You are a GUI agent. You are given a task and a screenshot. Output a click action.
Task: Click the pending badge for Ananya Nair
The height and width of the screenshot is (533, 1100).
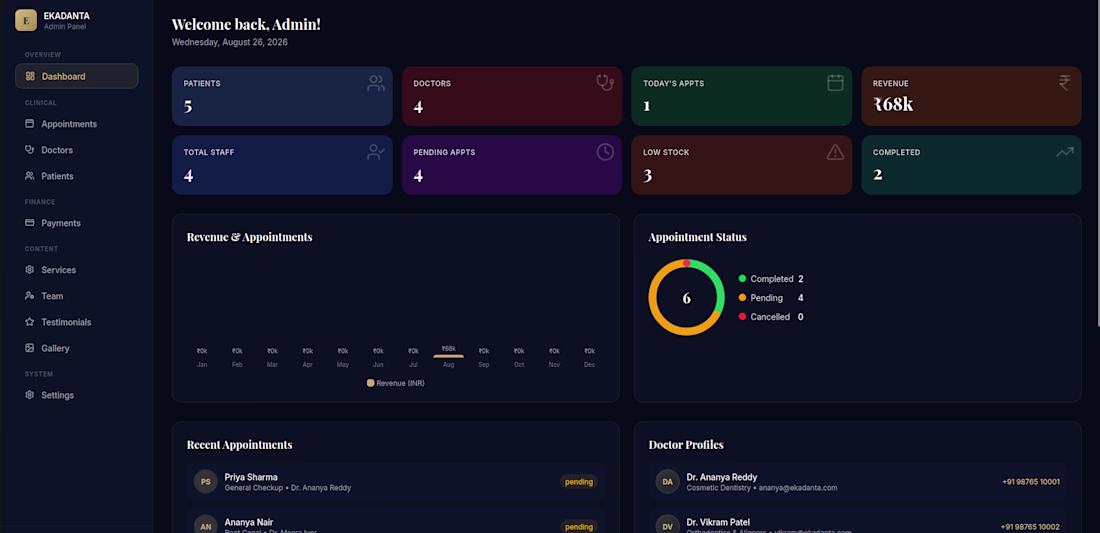point(579,527)
